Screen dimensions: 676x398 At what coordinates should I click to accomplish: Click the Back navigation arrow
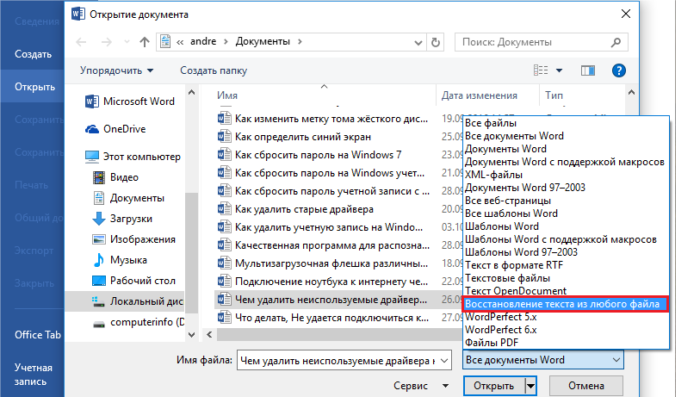click(81, 42)
